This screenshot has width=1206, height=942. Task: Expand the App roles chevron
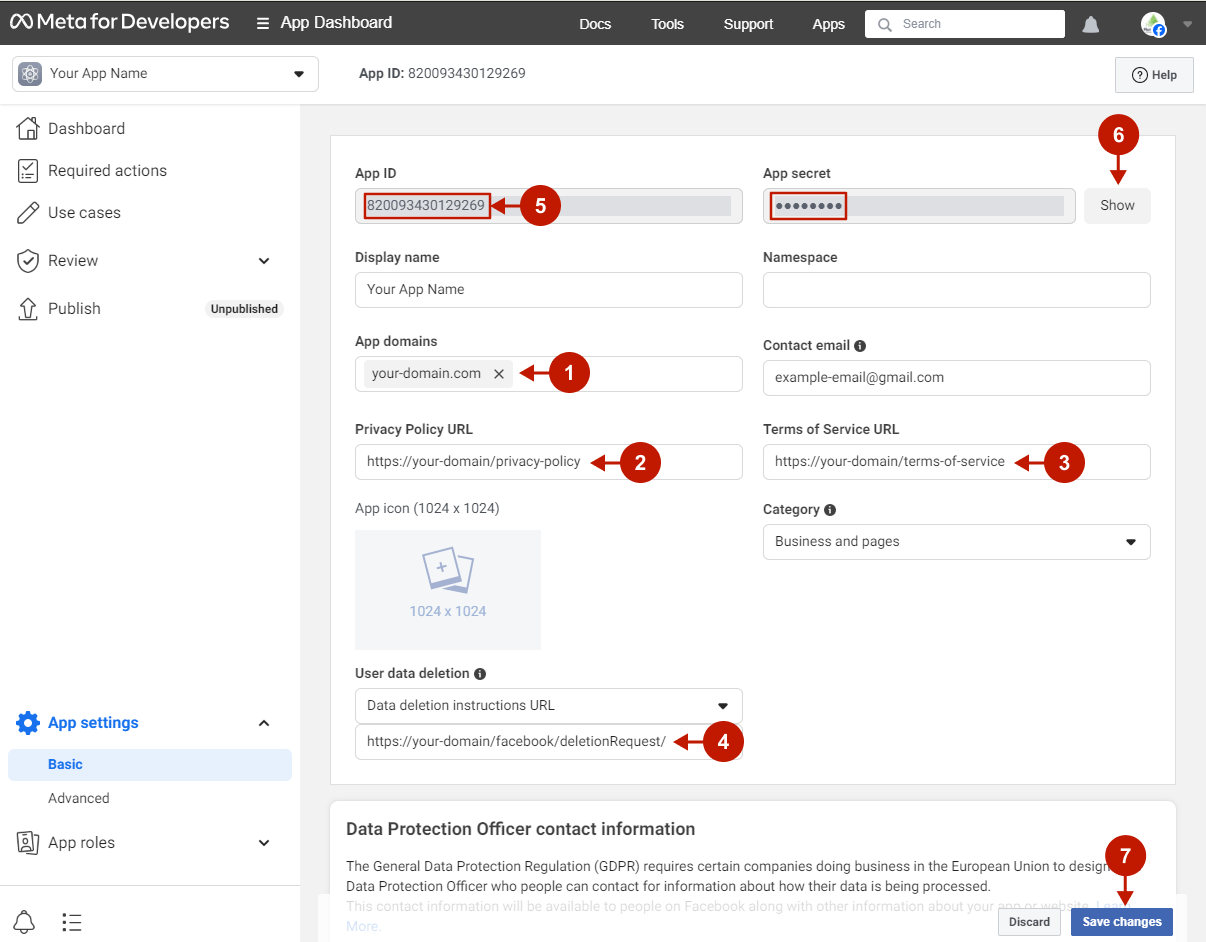pos(264,843)
